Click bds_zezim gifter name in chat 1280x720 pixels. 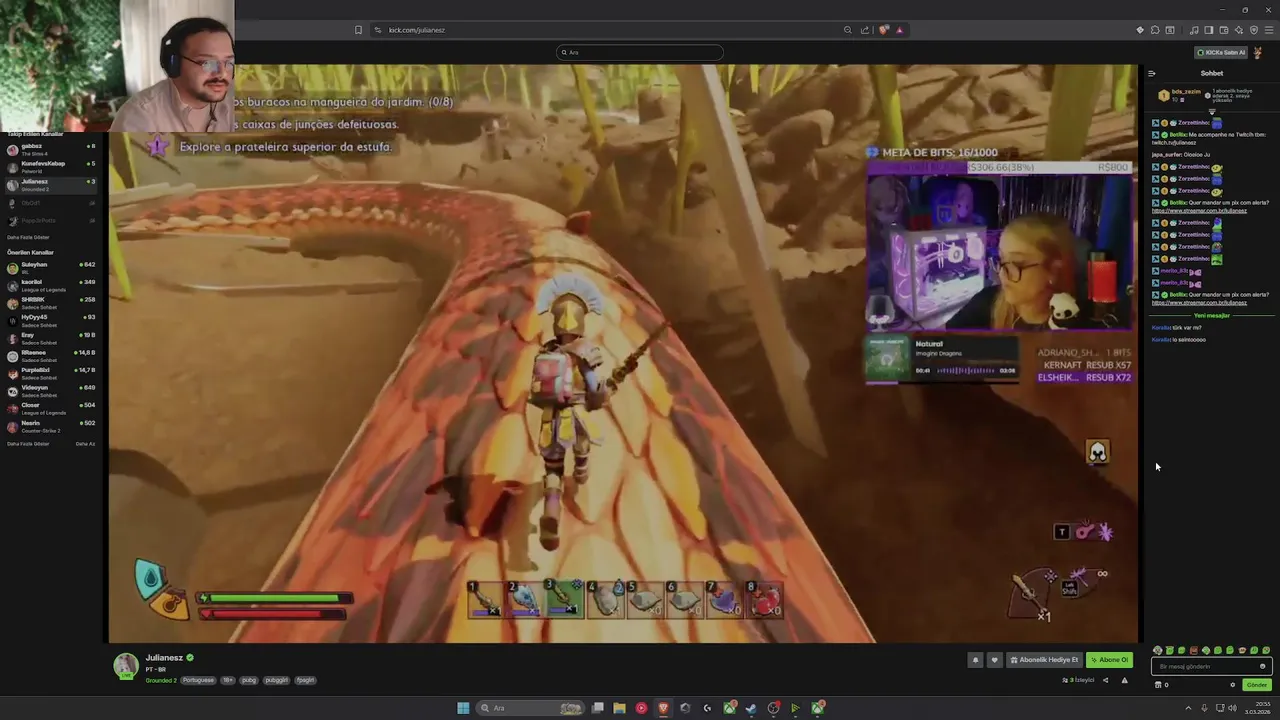[1186, 92]
